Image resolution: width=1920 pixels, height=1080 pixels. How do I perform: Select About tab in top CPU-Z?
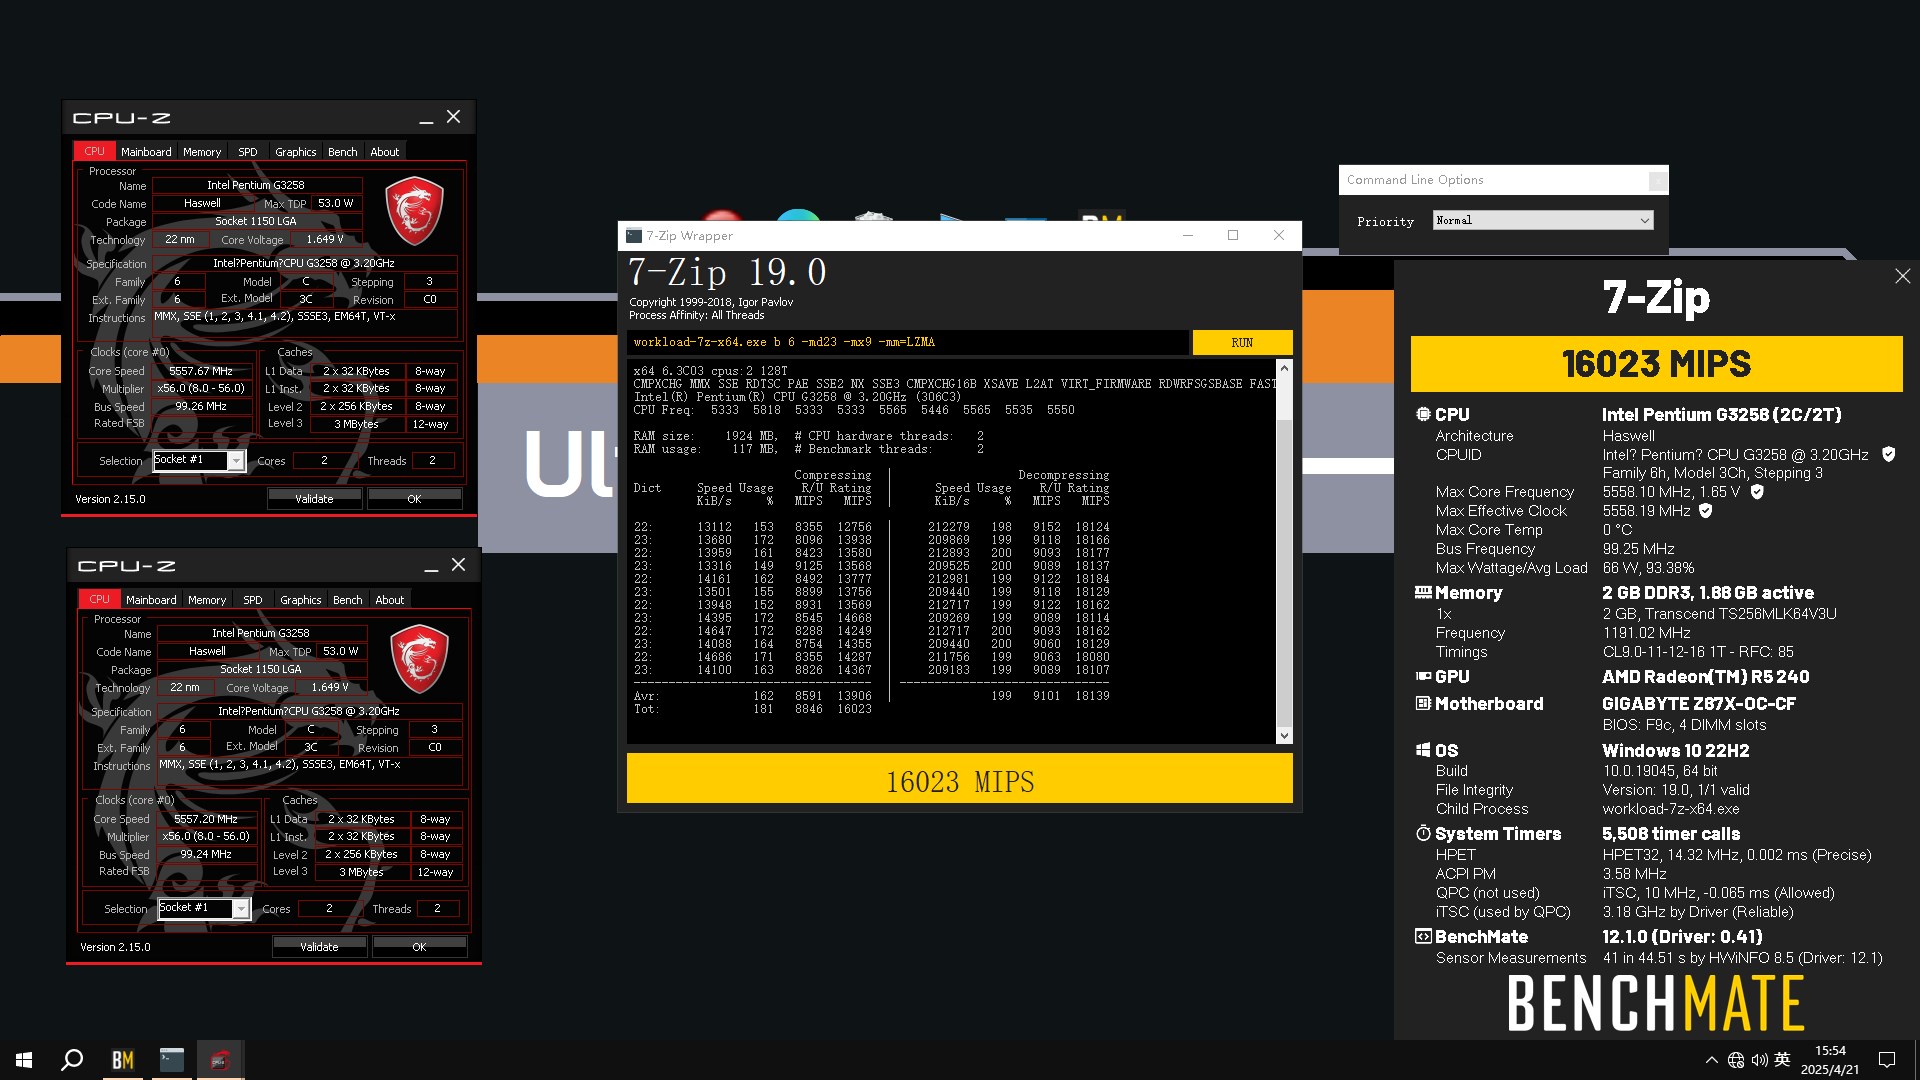pos(385,152)
